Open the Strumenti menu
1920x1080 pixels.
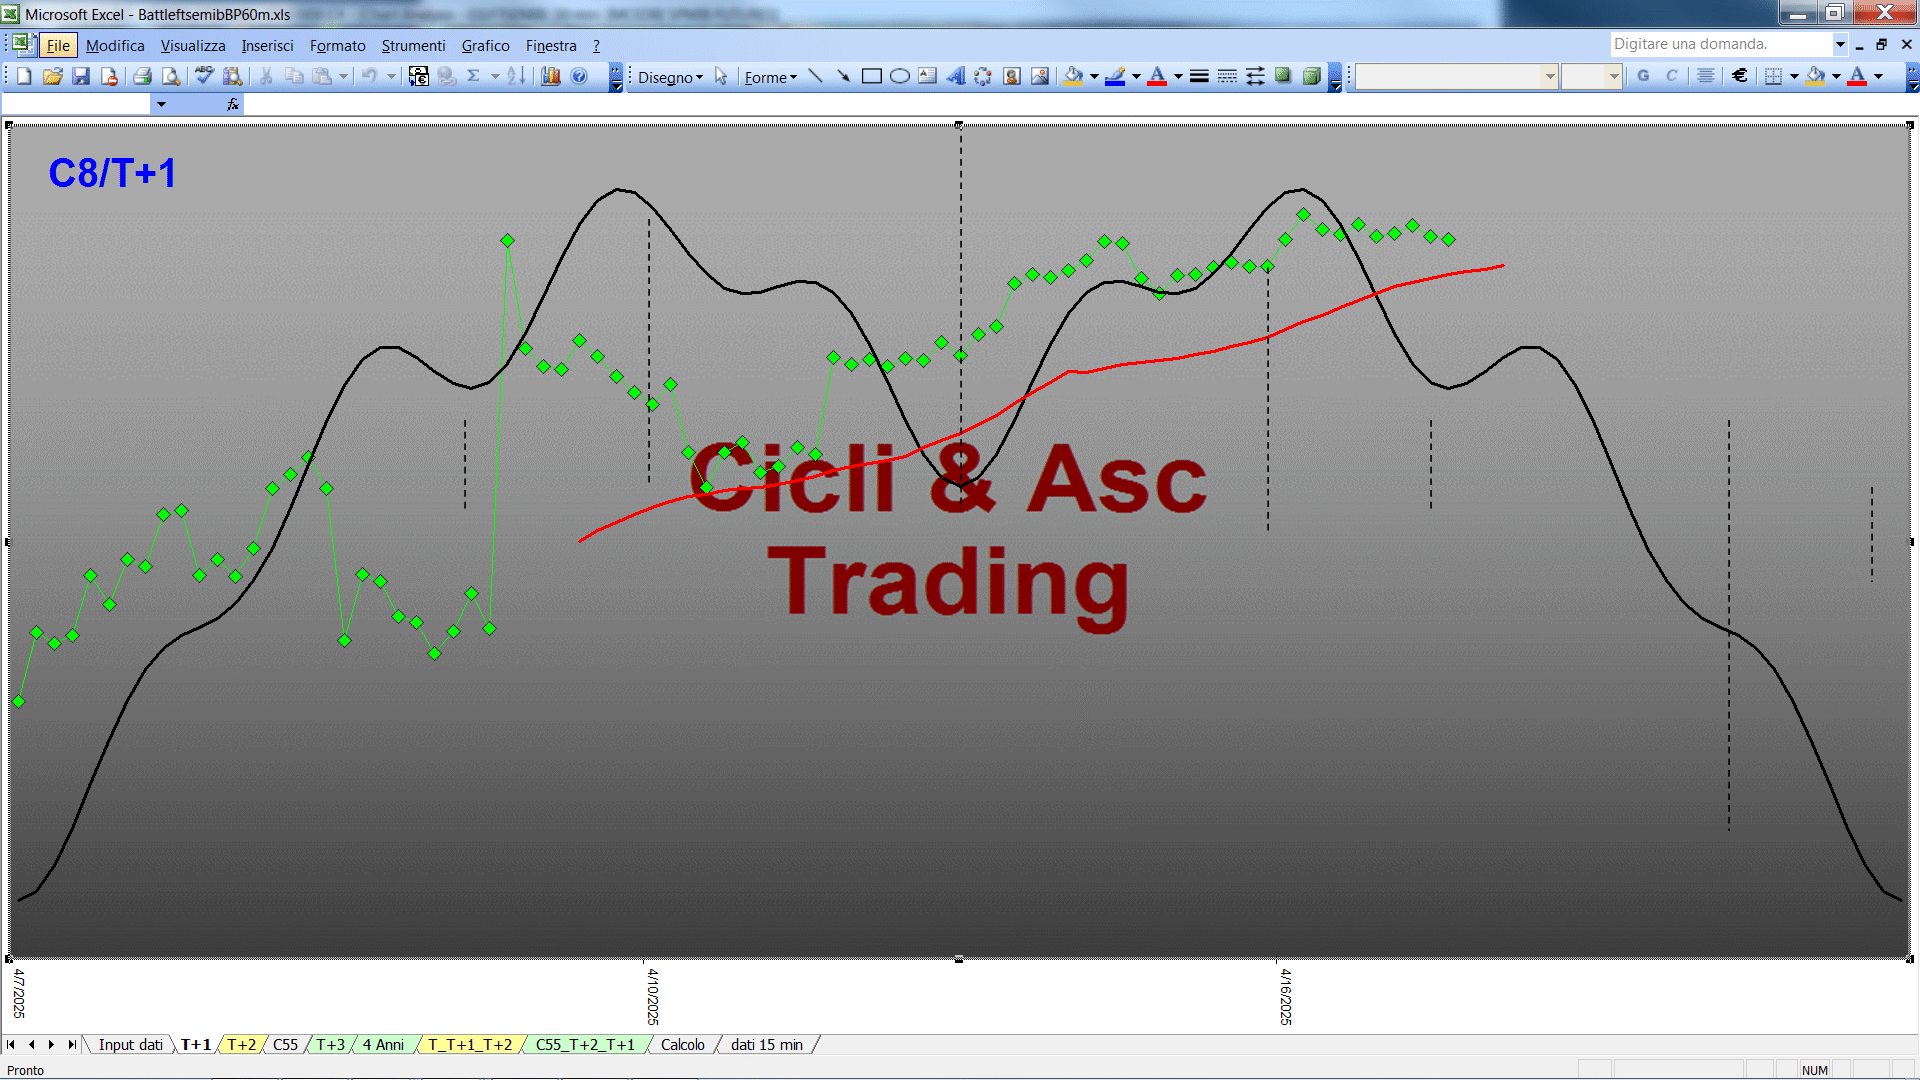[x=413, y=45]
